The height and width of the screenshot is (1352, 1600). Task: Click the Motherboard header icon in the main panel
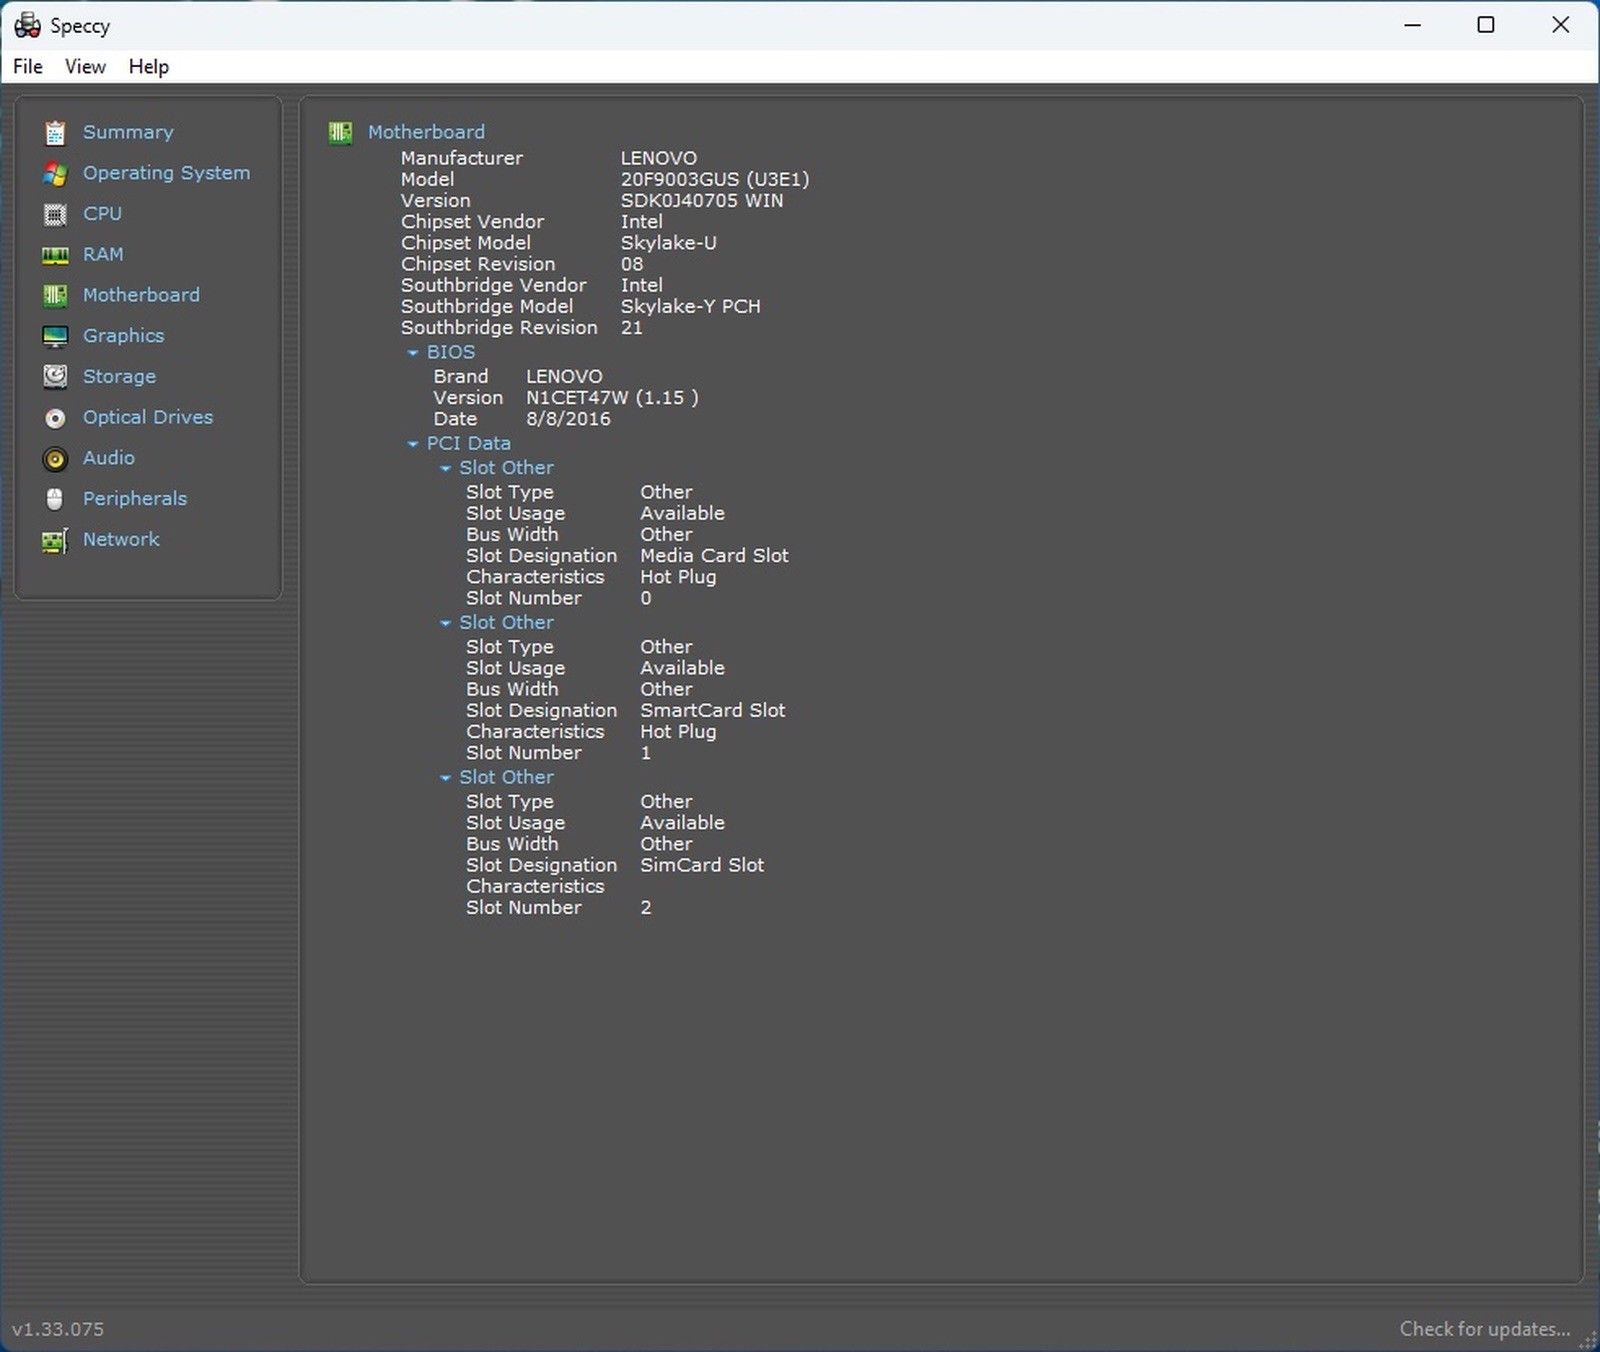coord(340,133)
